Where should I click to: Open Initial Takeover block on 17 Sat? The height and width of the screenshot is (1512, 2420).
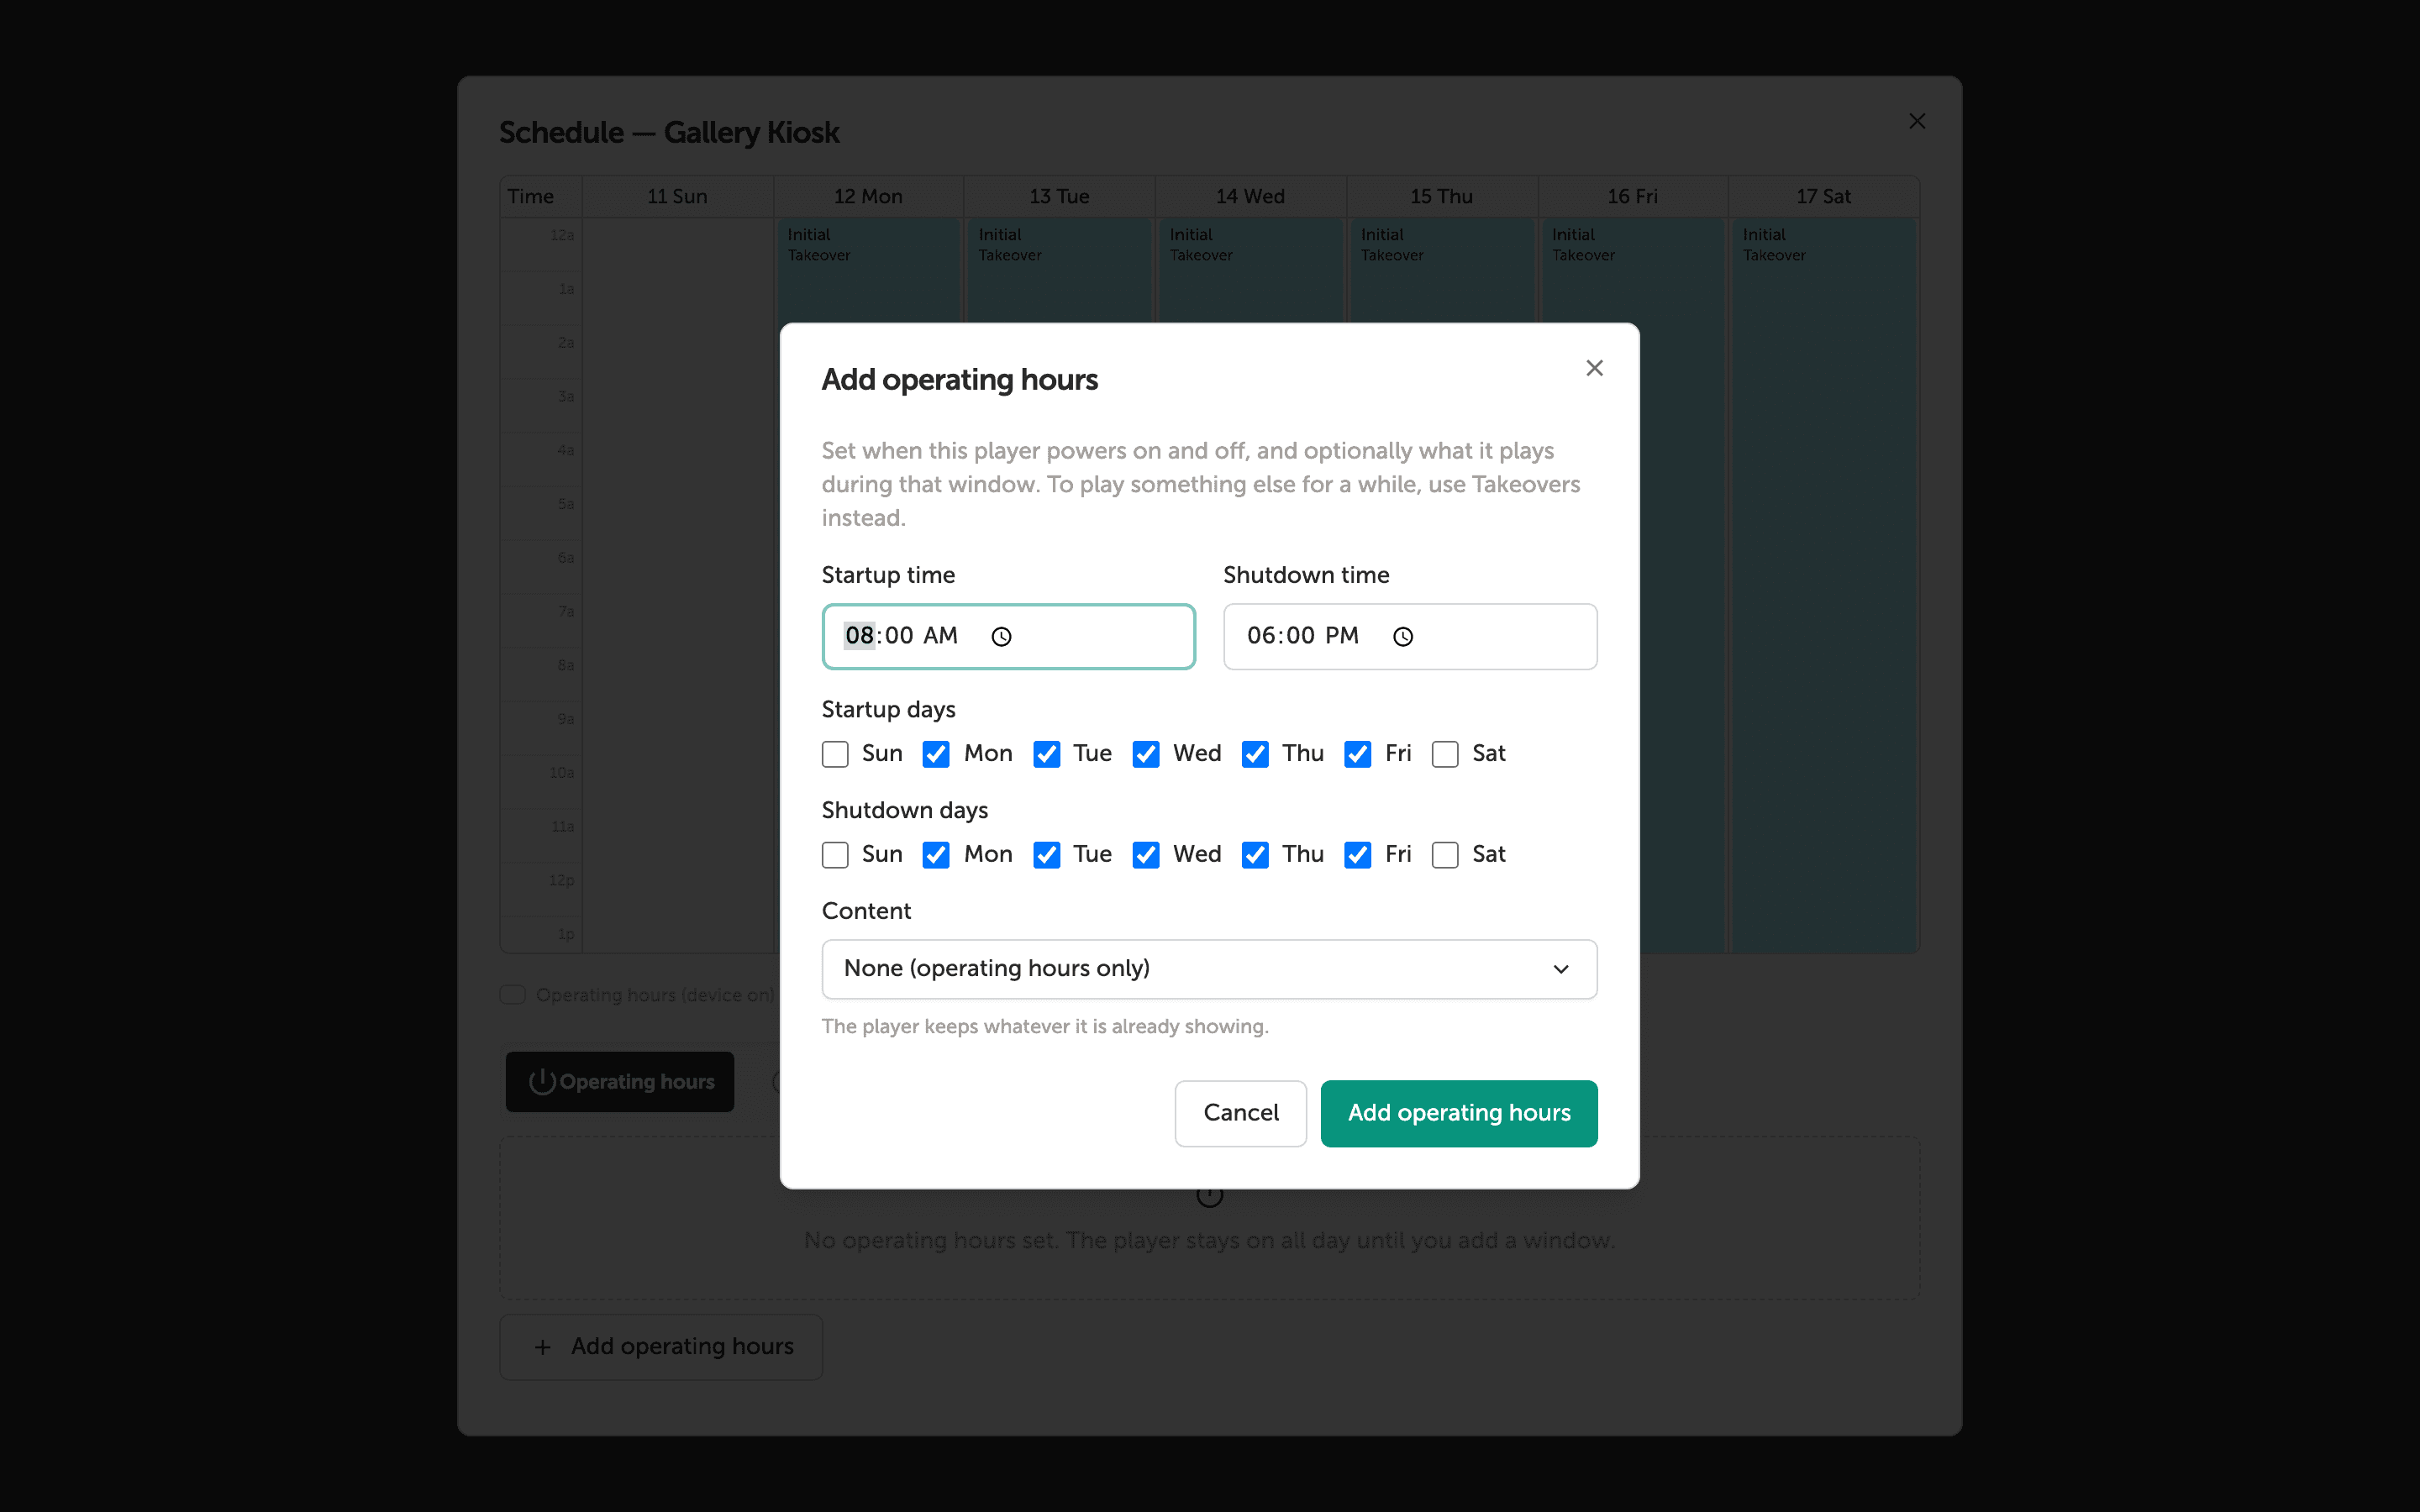[x=1823, y=585]
